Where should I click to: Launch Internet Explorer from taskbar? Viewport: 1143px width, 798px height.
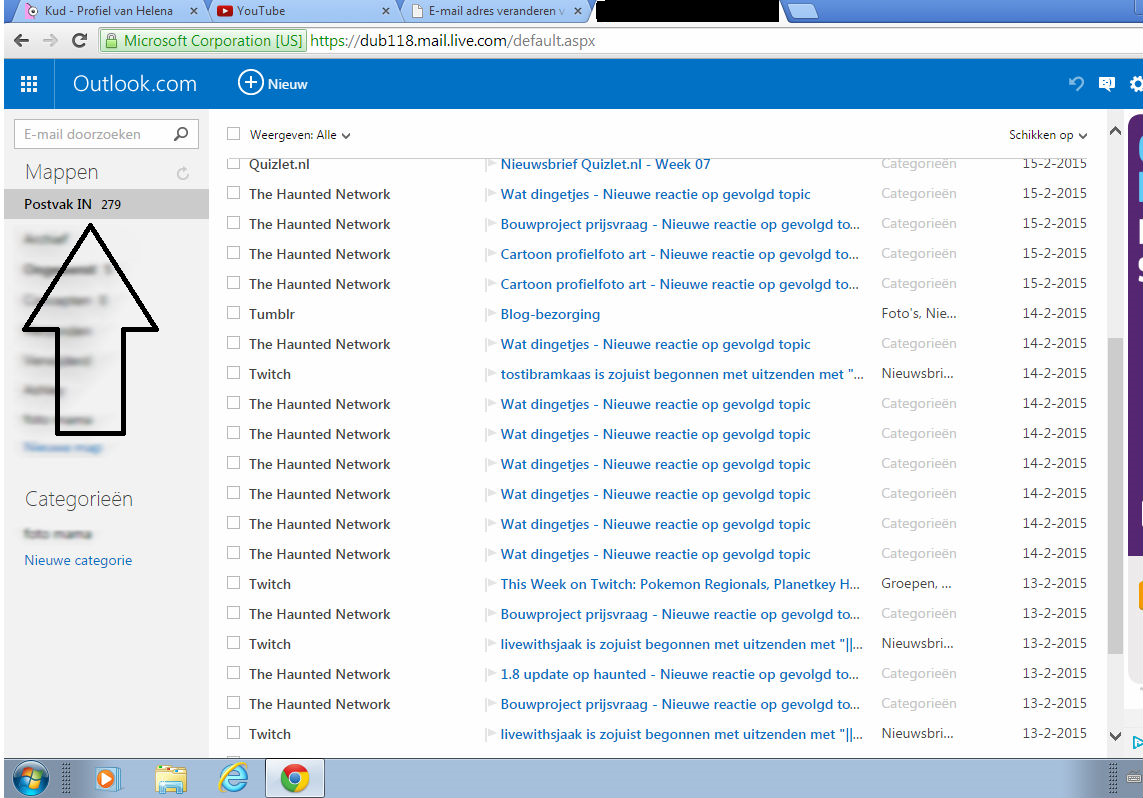tap(233, 778)
